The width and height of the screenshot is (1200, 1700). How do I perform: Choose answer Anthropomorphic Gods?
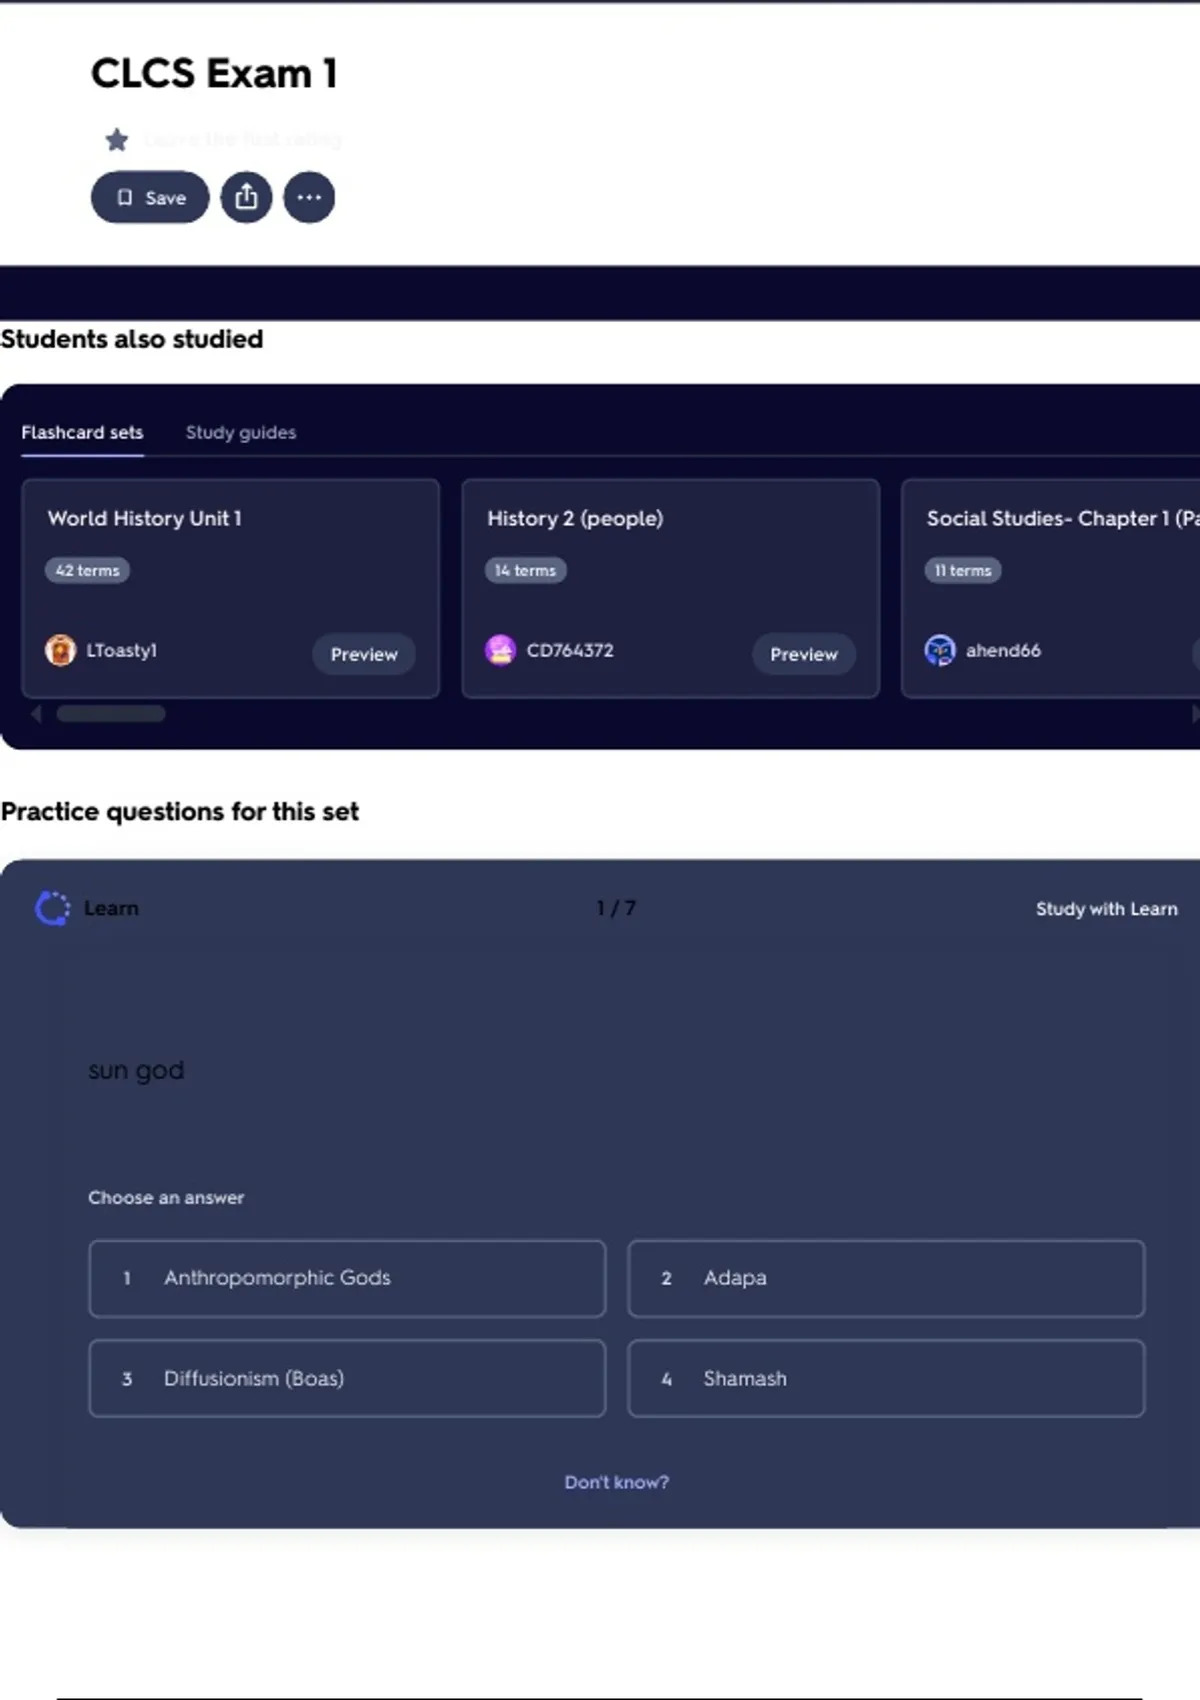click(347, 1278)
